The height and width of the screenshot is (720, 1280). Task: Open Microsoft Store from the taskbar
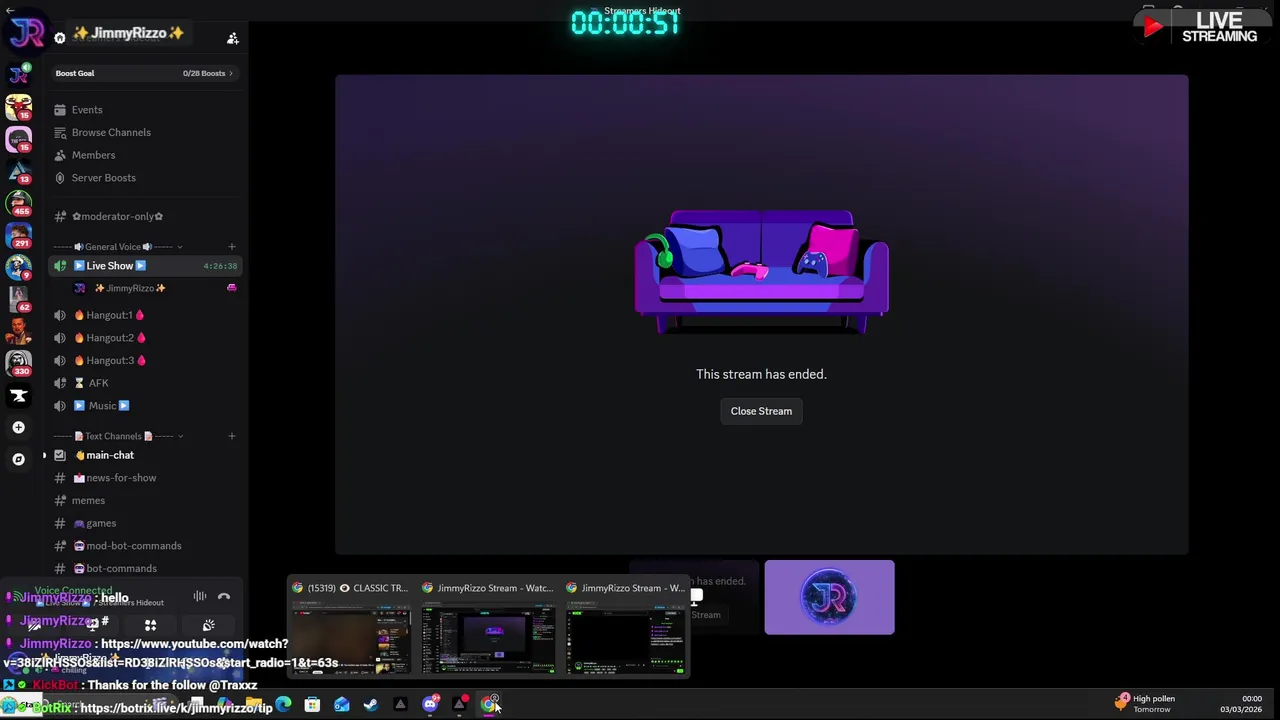click(312, 705)
